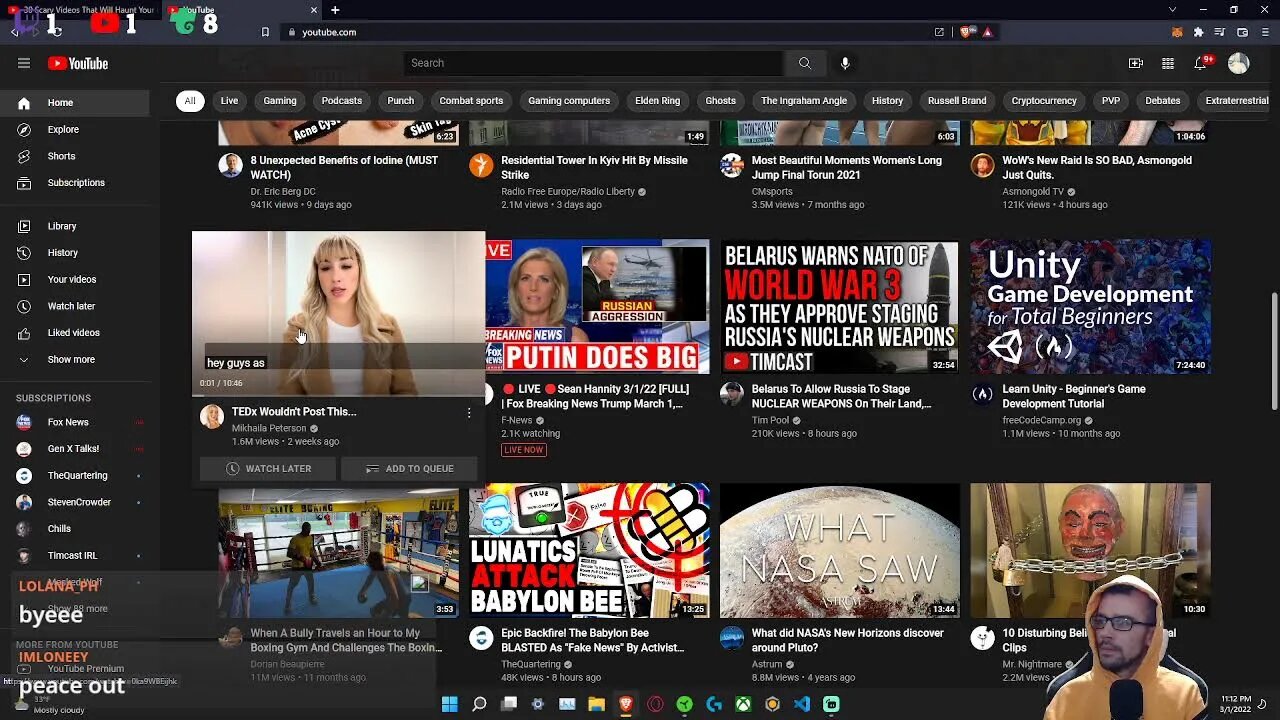
Task: Open the Brave wallet icon
Action: tap(1242, 32)
